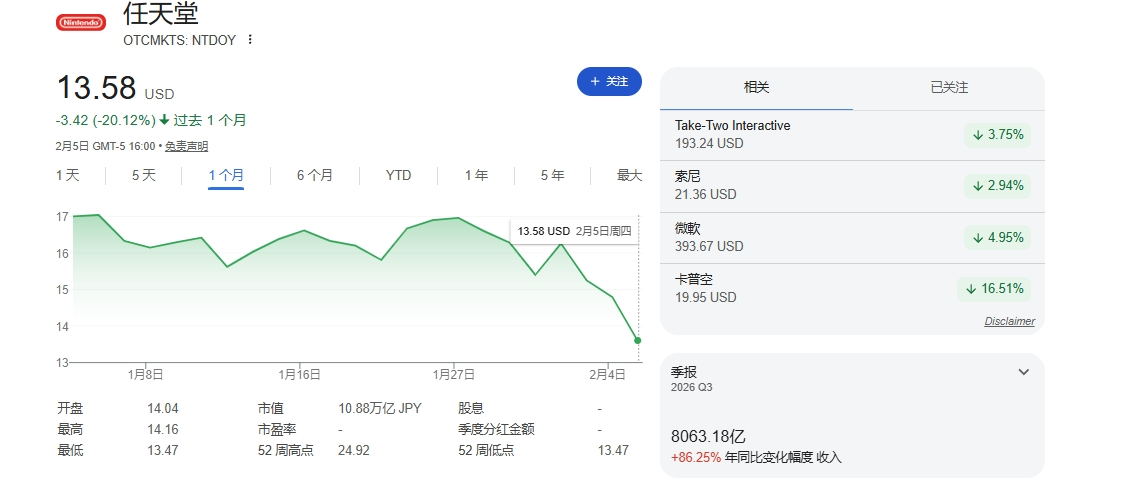Click the 1月27日 peak on the chart
The height and width of the screenshot is (493, 1124).
[457, 218]
